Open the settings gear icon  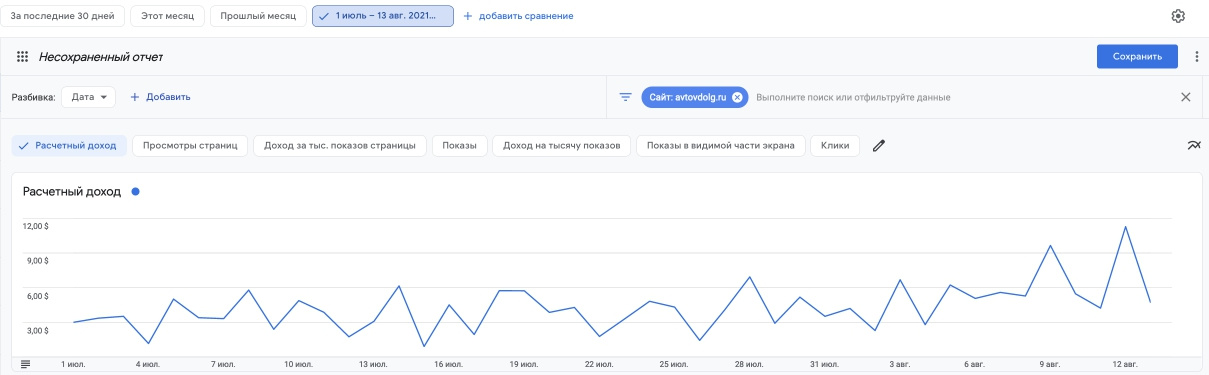[1178, 16]
